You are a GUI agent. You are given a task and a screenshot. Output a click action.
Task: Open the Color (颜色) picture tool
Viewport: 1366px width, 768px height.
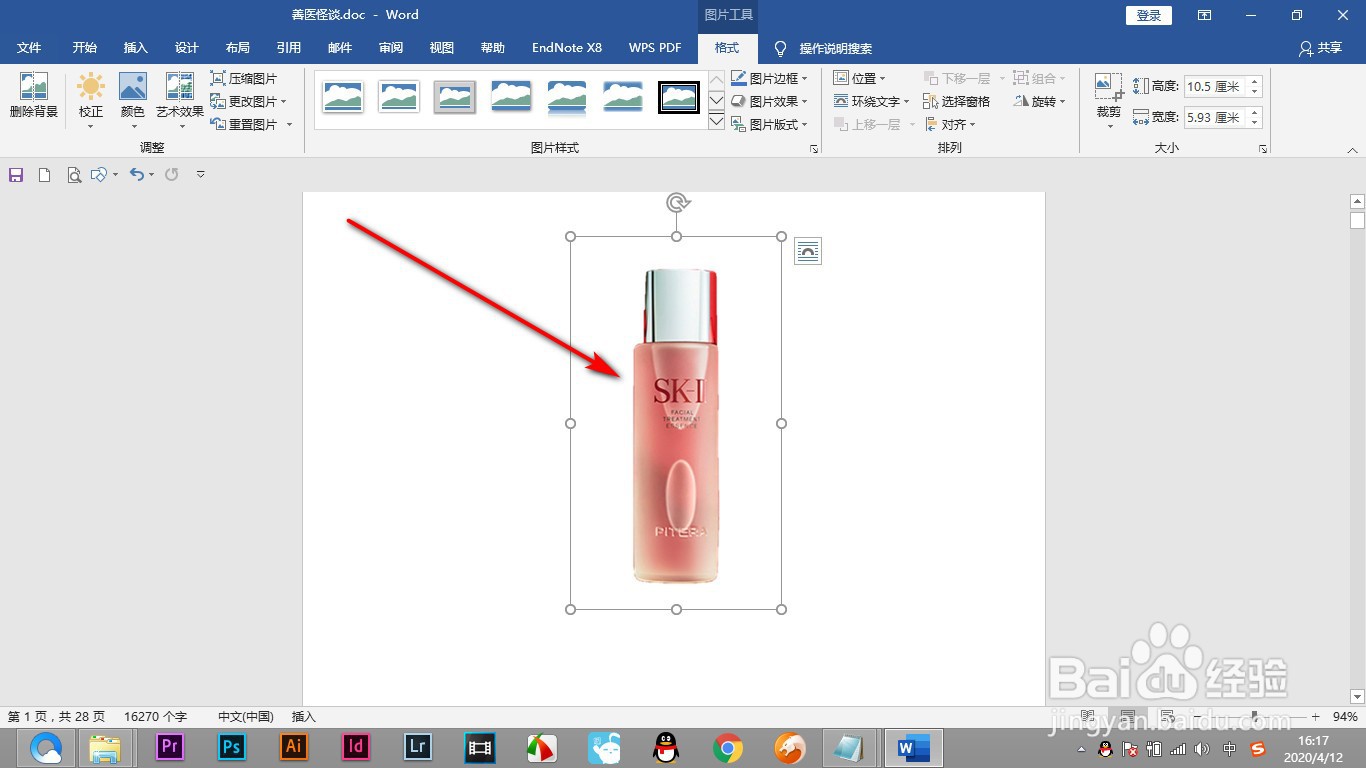pos(133,100)
